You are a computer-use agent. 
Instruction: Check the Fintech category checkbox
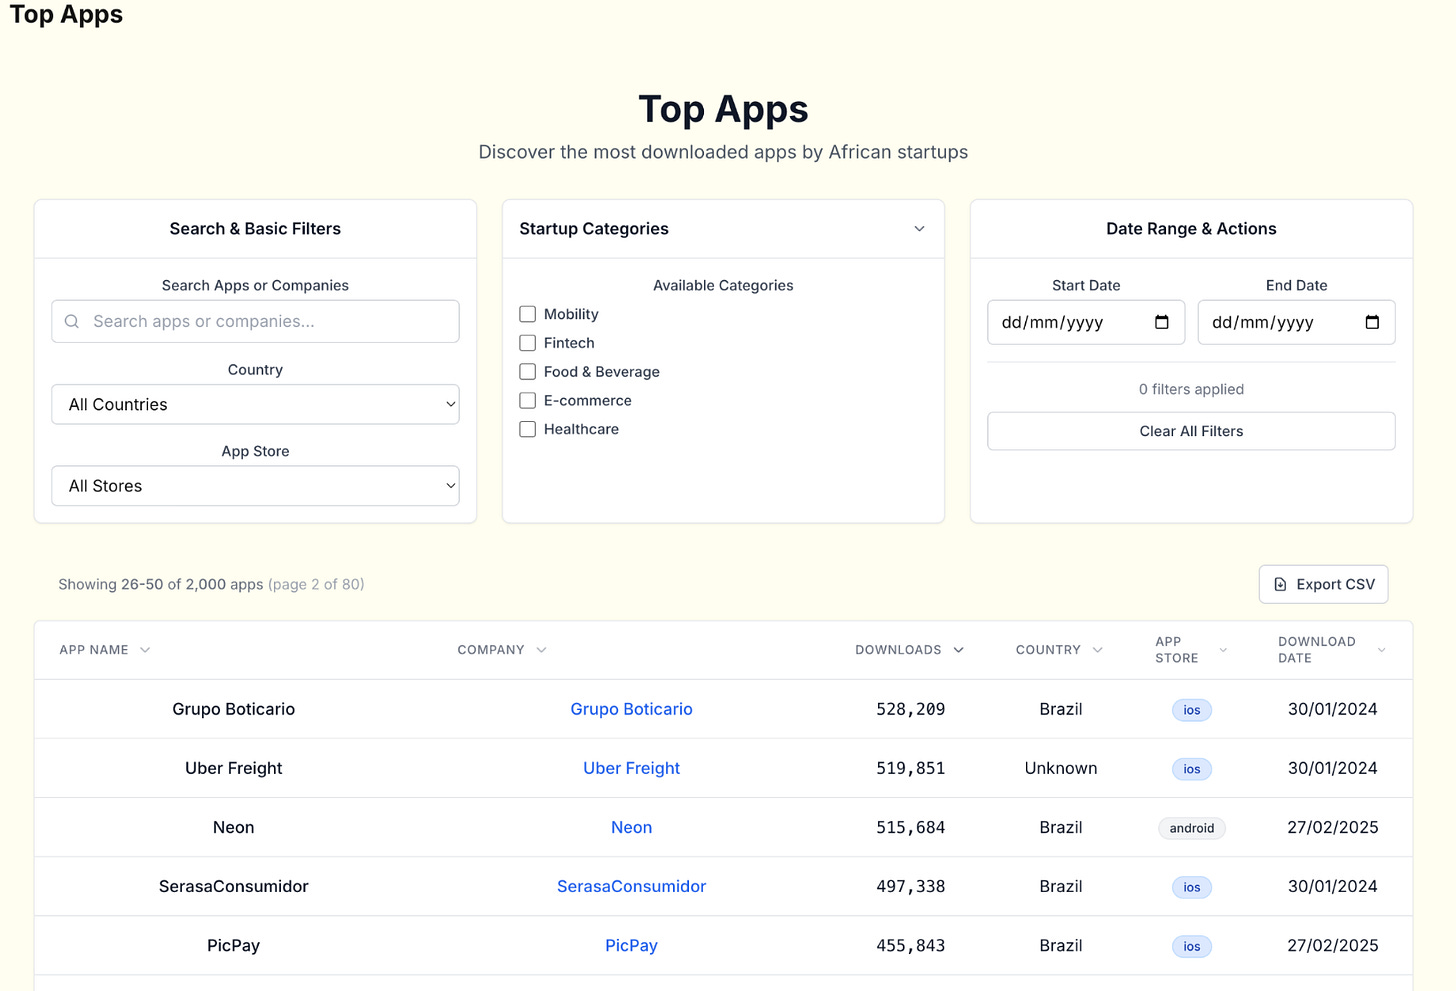pos(528,343)
